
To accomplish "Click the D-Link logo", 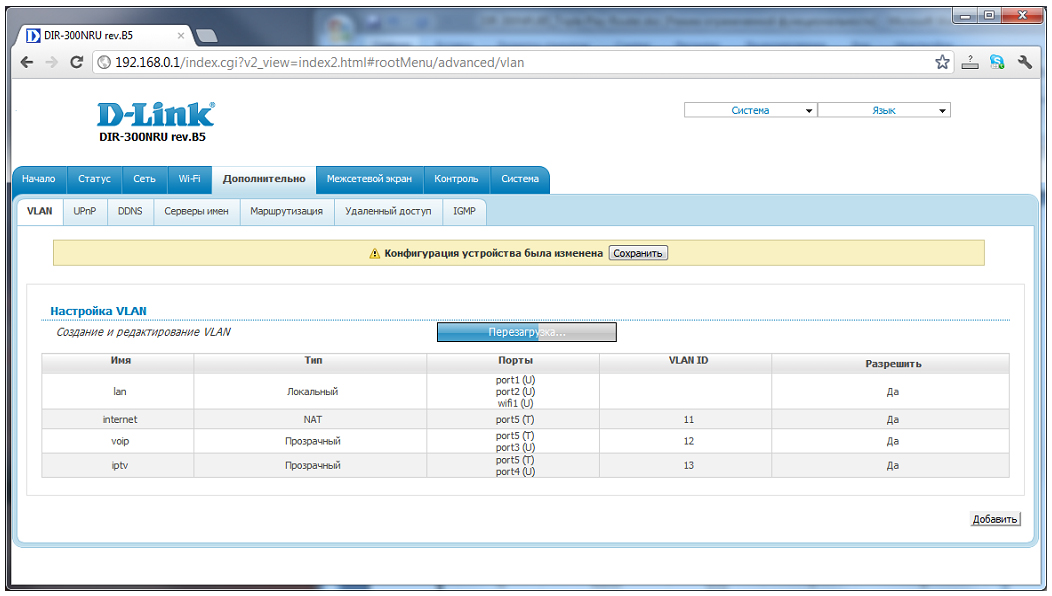I will [155, 114].
